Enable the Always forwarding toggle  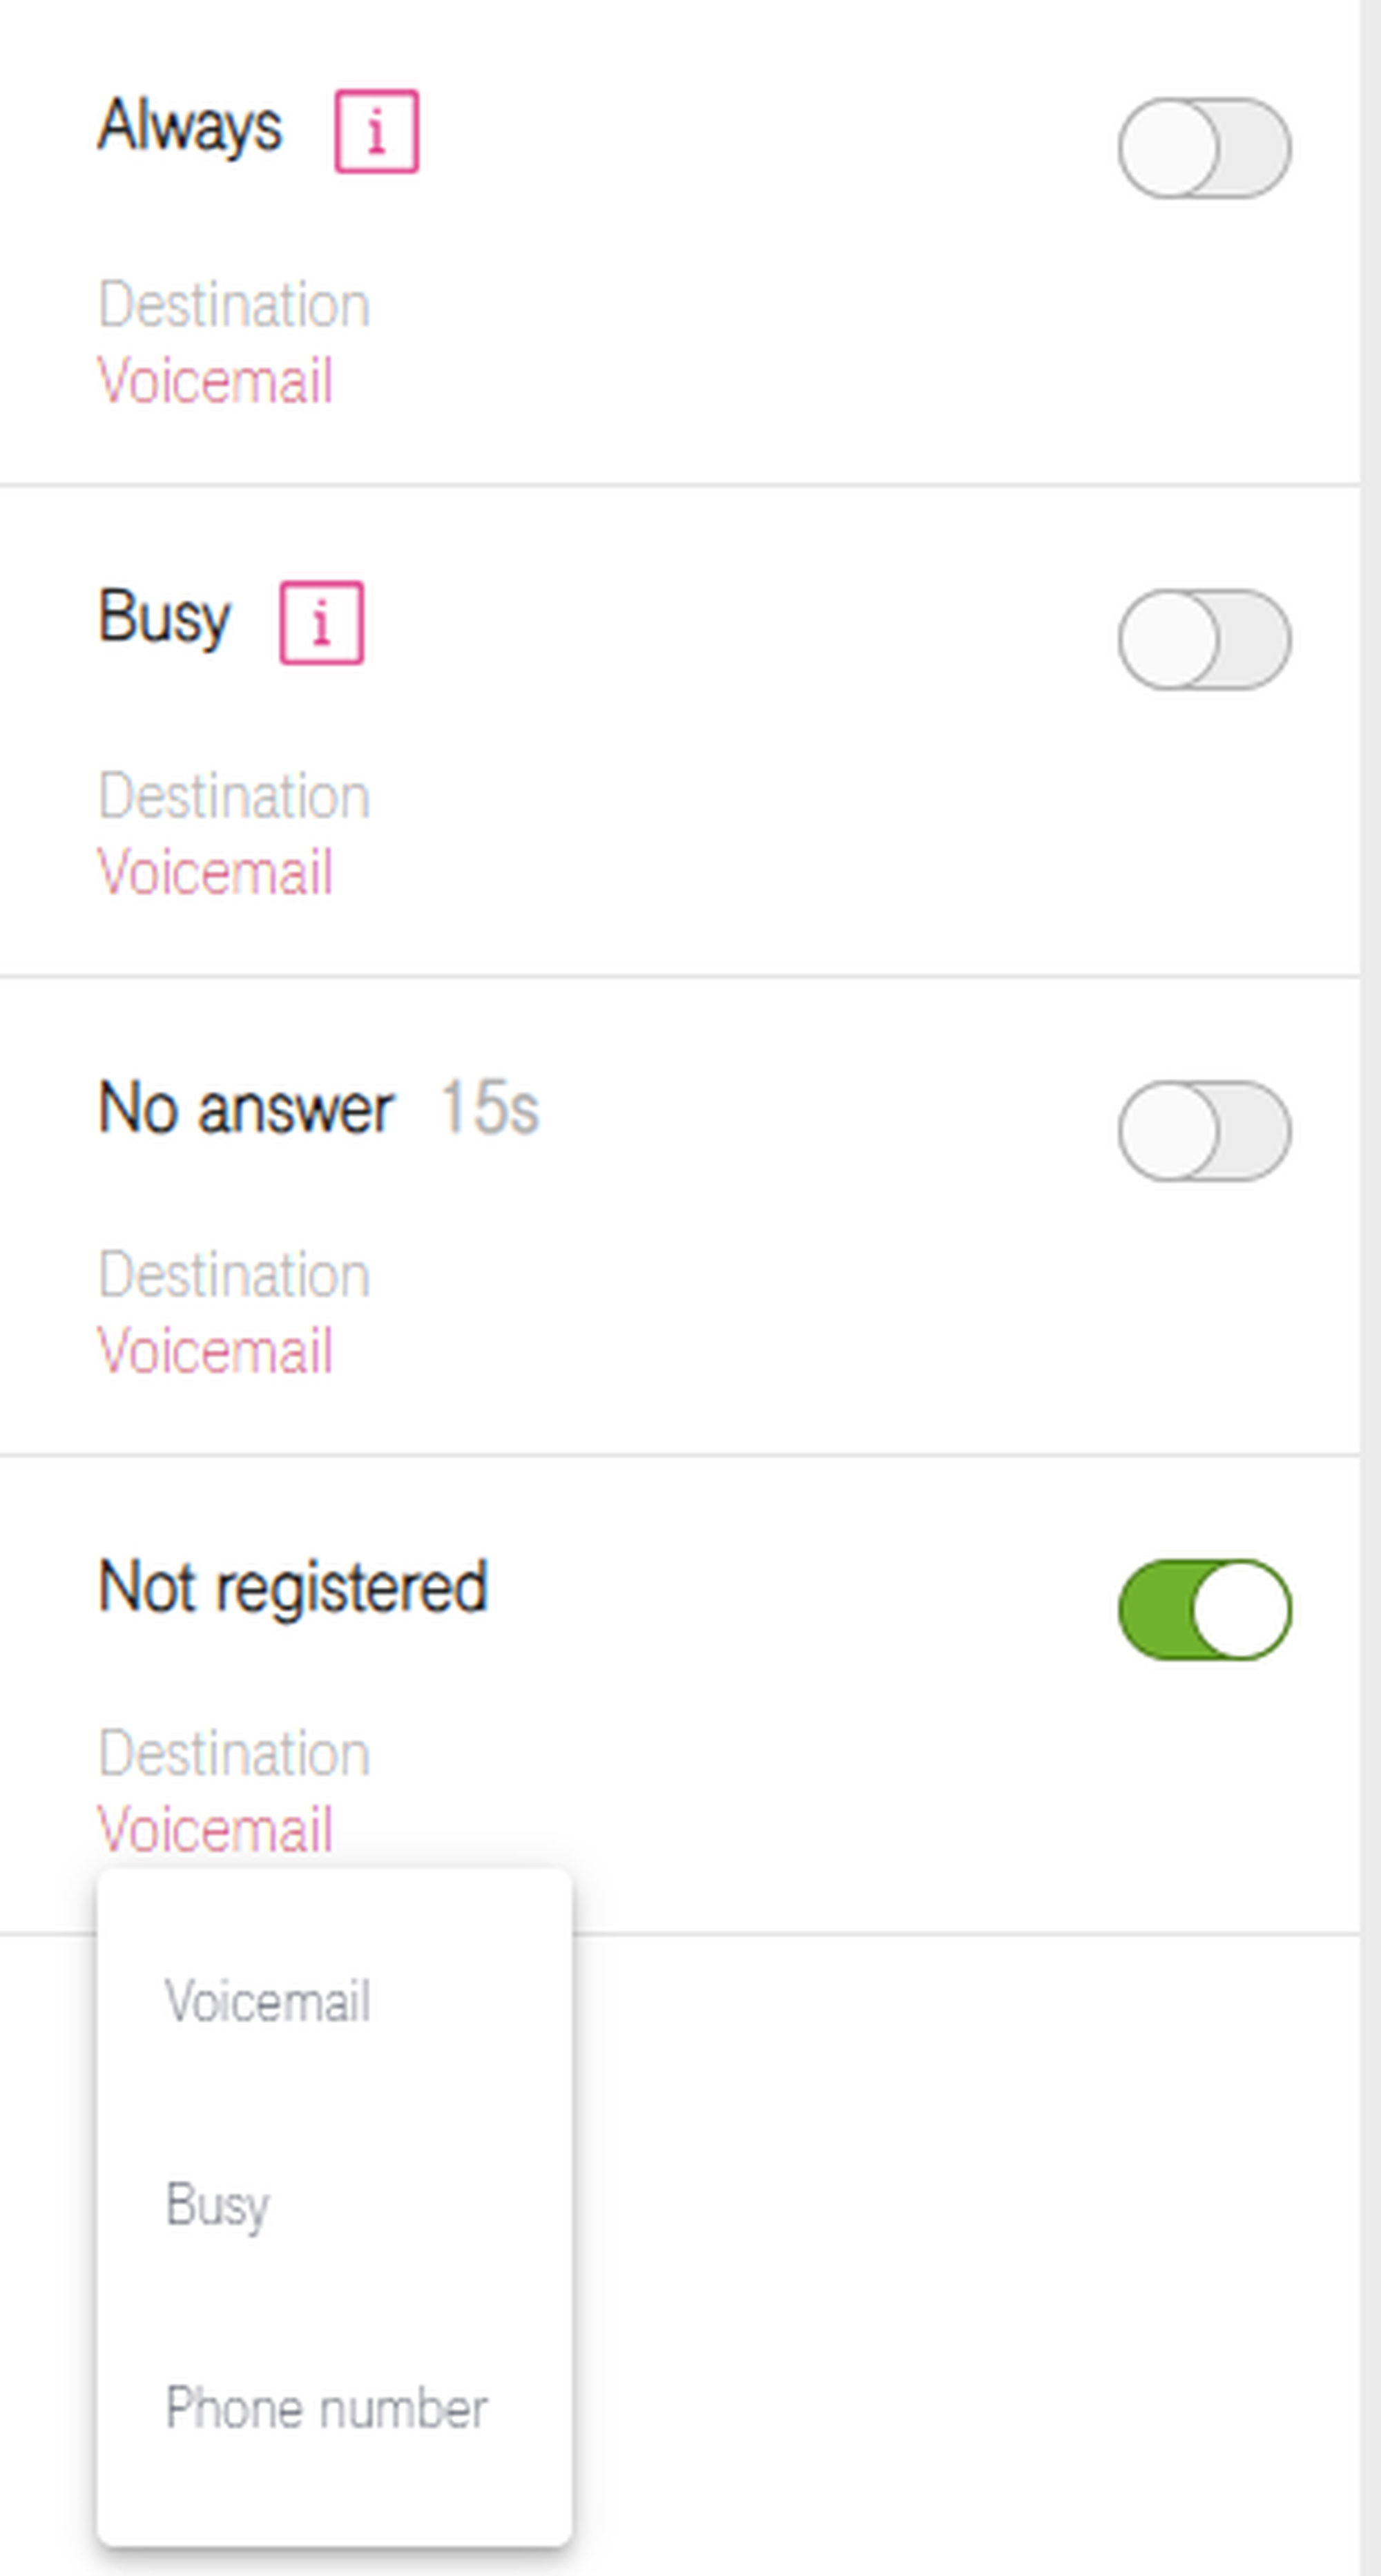[x=1204, y=148]
